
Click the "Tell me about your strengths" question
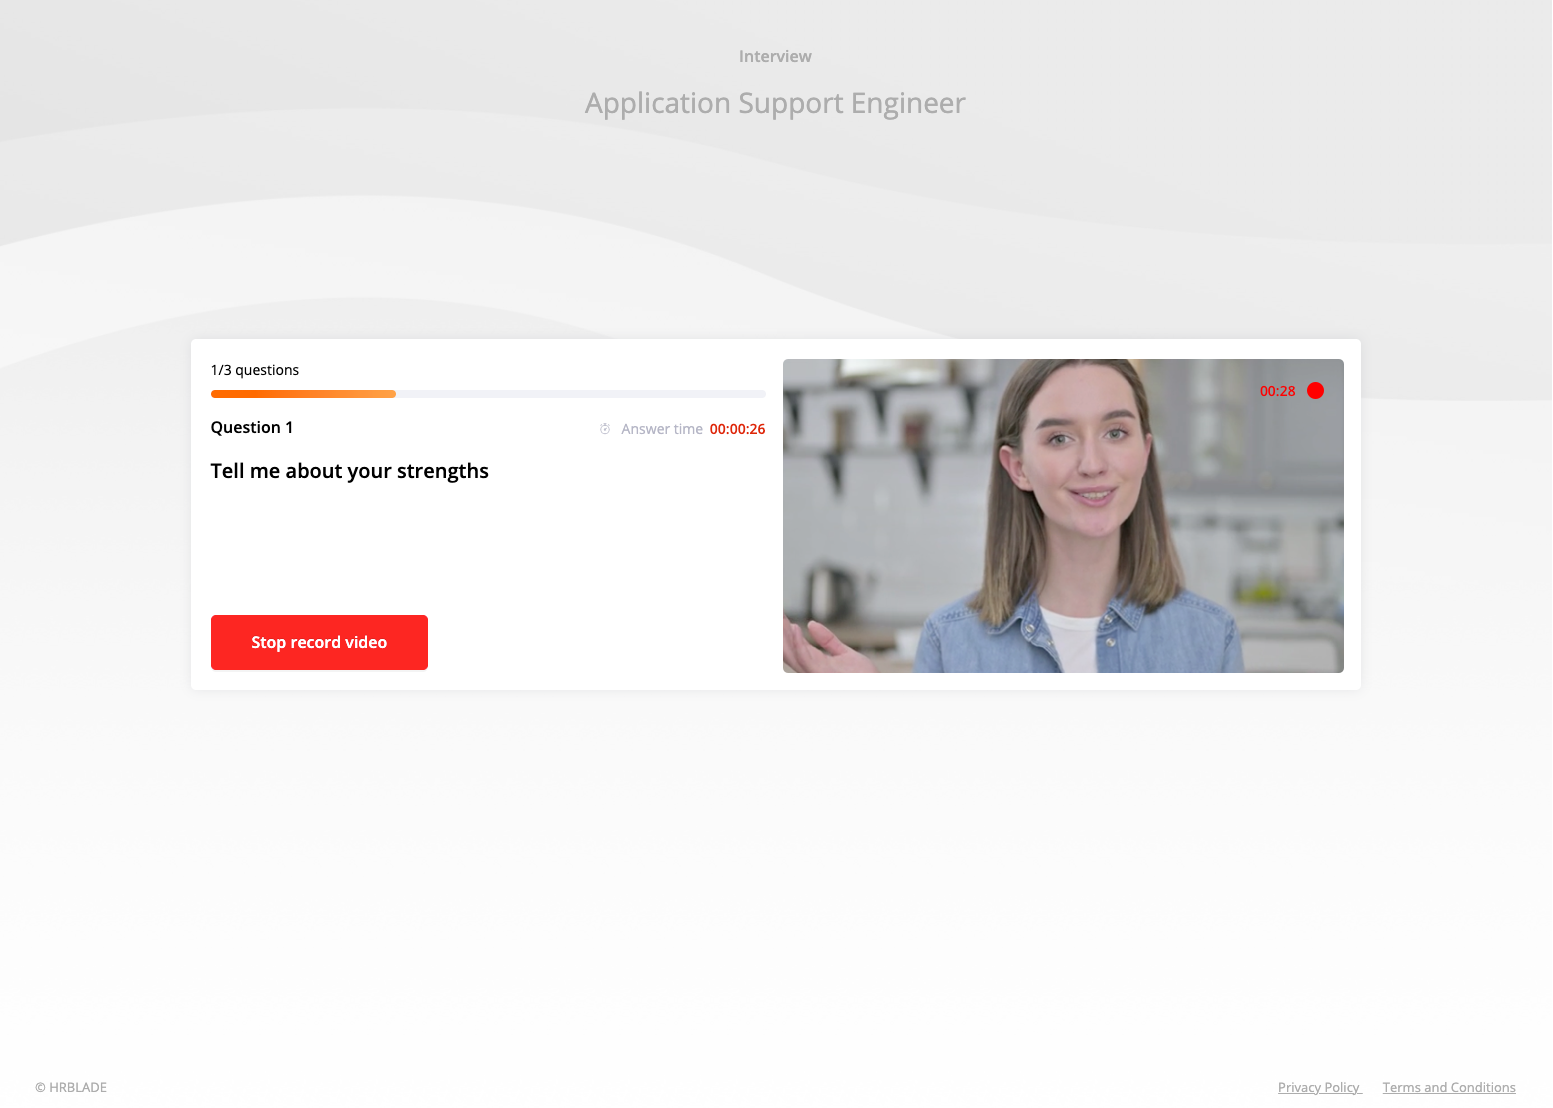point(349,471)
